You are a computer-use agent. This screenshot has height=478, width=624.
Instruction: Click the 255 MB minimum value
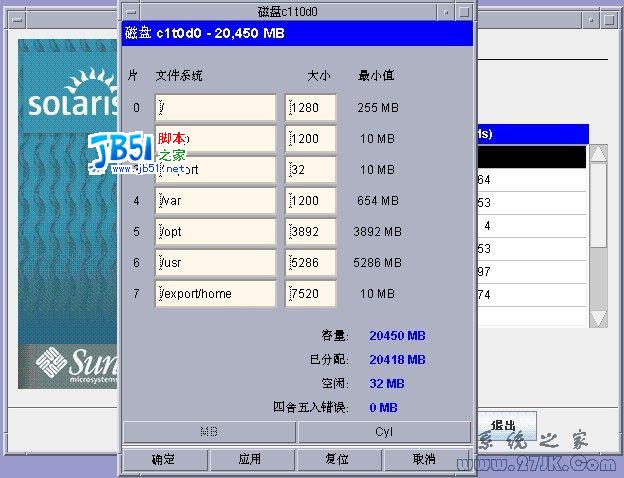(378, 107)
